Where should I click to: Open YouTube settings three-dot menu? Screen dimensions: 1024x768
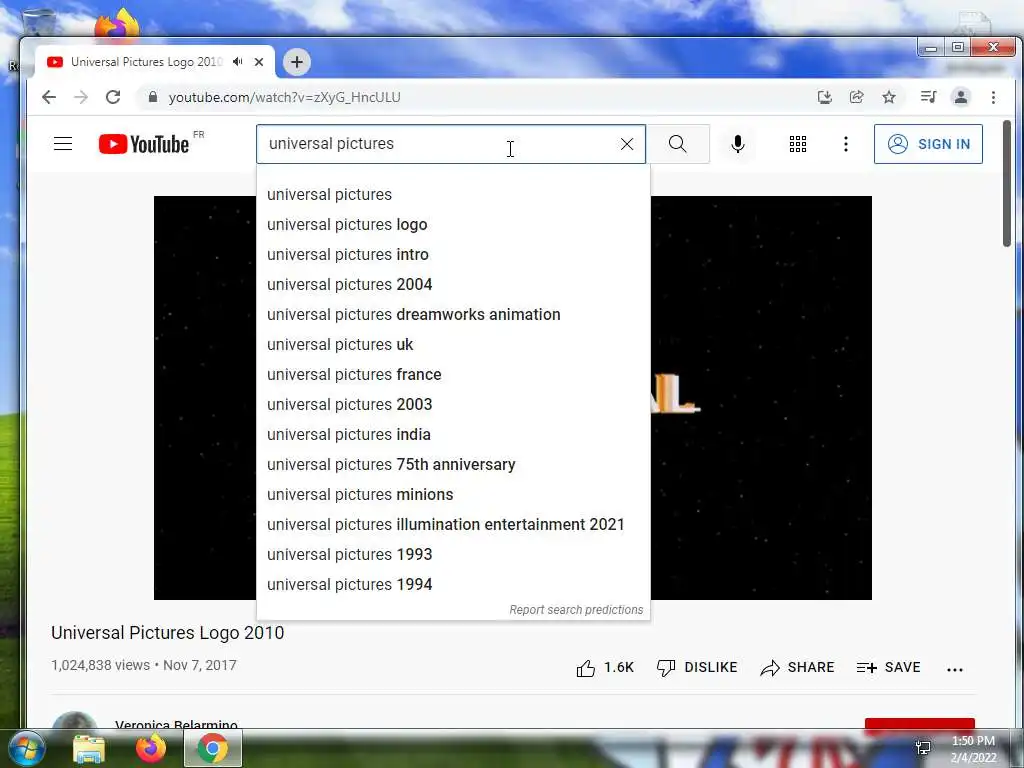coord(846,144)
